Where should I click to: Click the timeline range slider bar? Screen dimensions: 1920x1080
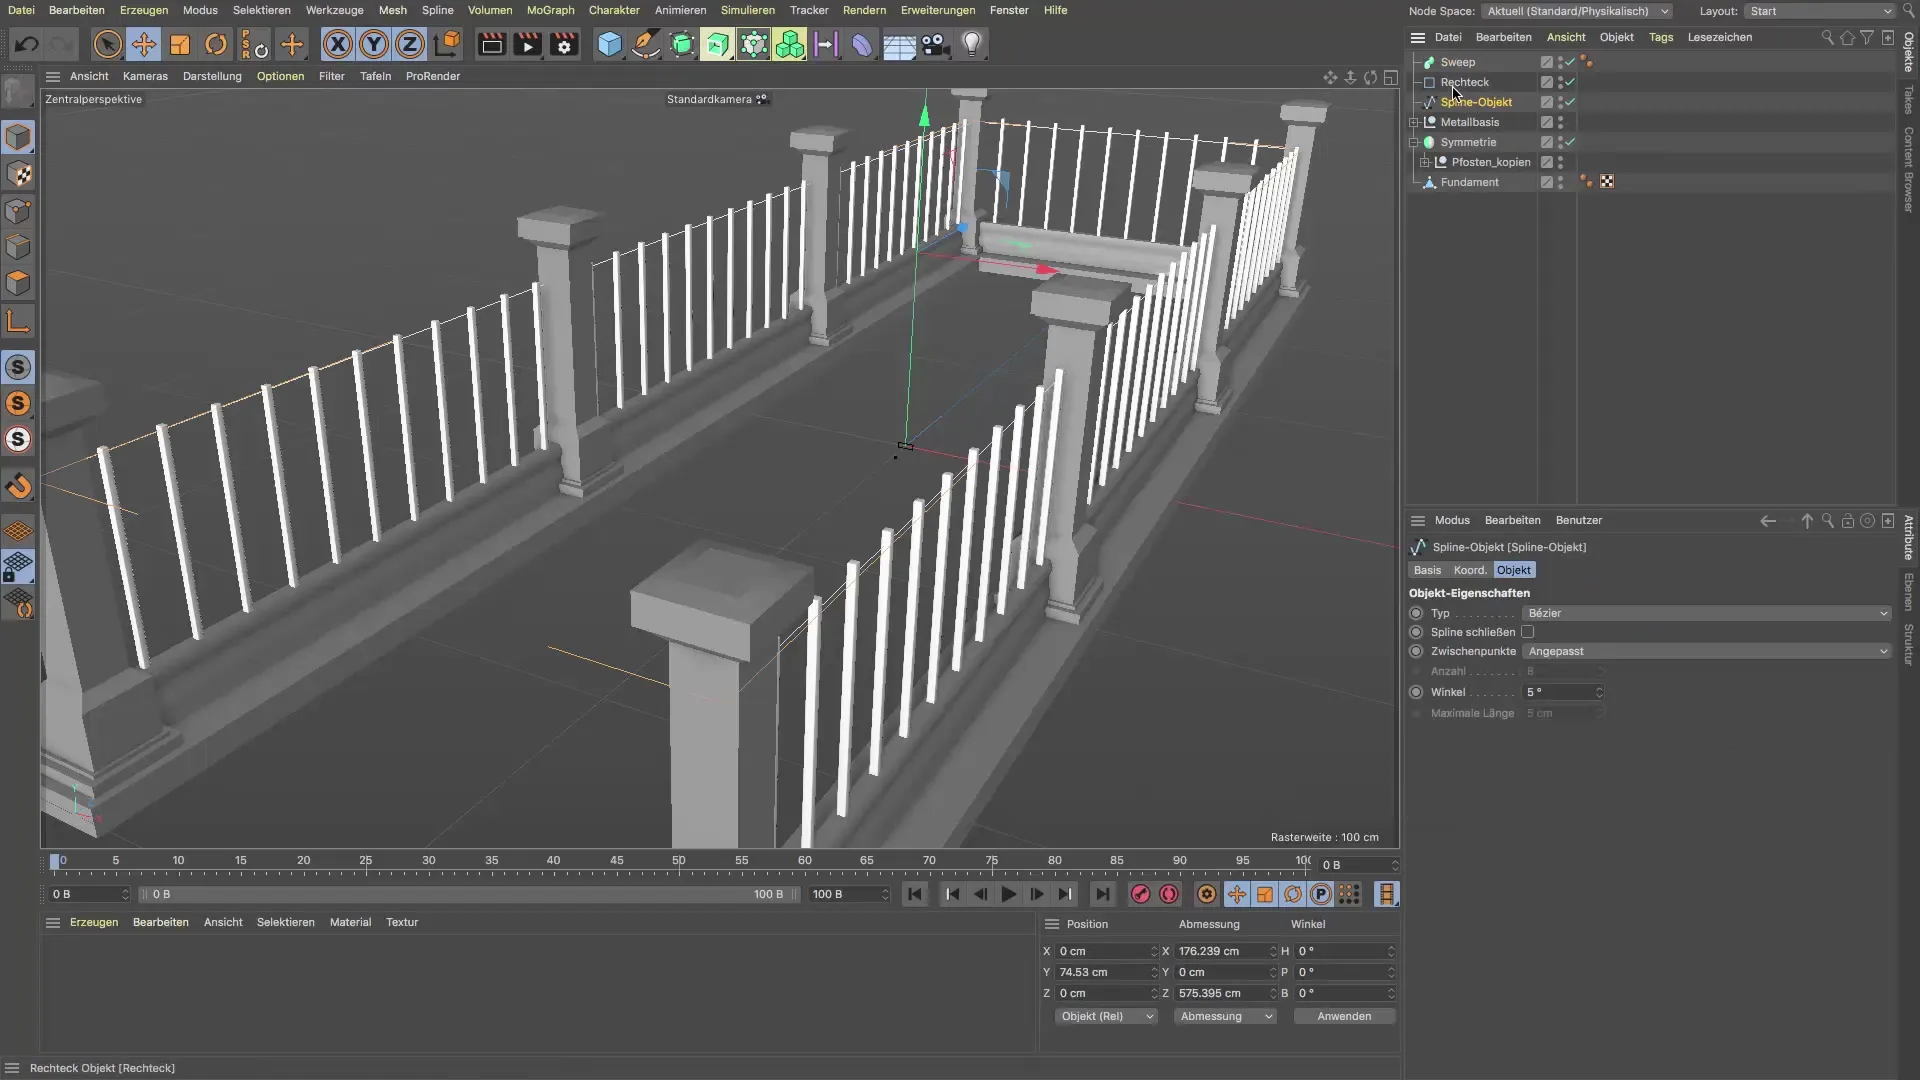(468, 894)
